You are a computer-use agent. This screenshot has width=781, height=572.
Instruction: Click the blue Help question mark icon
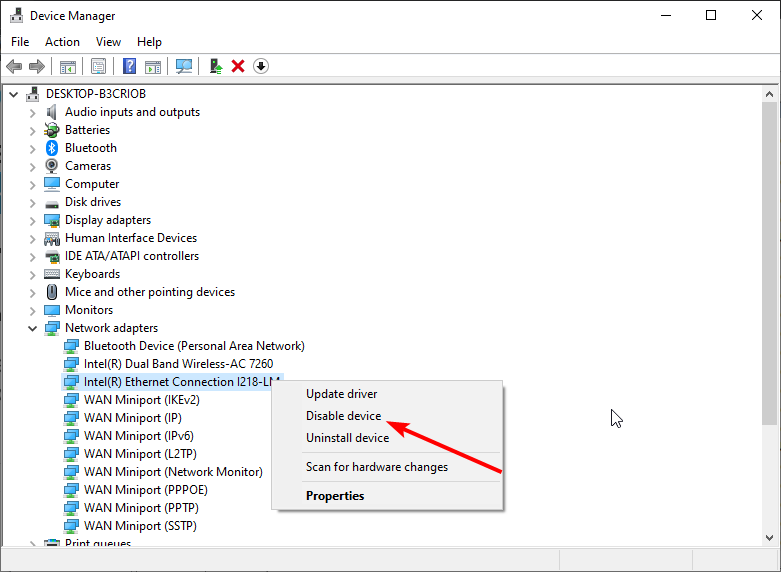click(130, 66)
